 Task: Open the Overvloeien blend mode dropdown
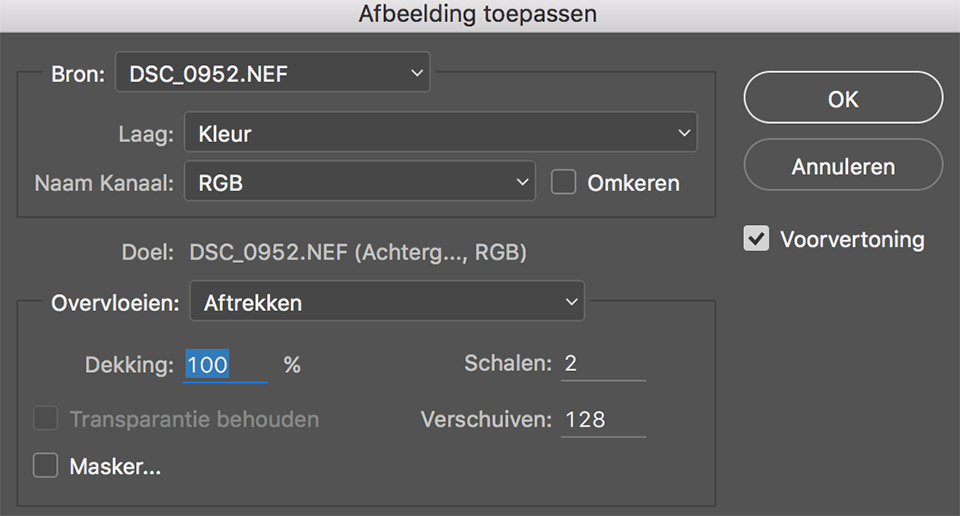click(386, 301)
